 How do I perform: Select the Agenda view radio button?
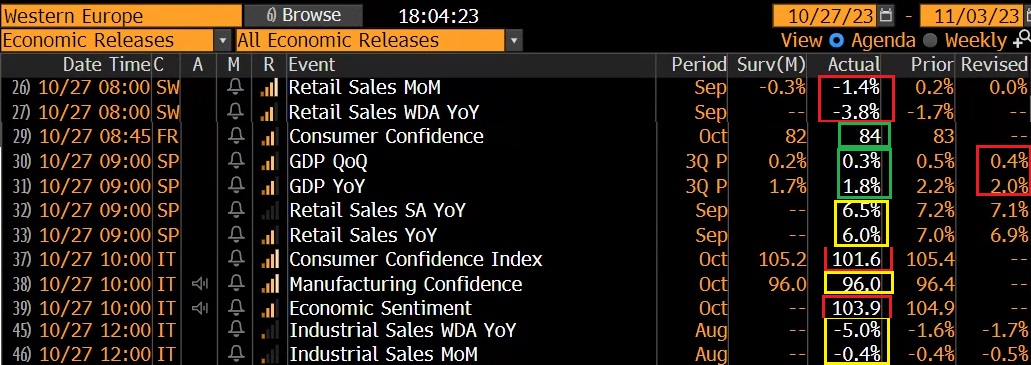(x=836, y=41)
